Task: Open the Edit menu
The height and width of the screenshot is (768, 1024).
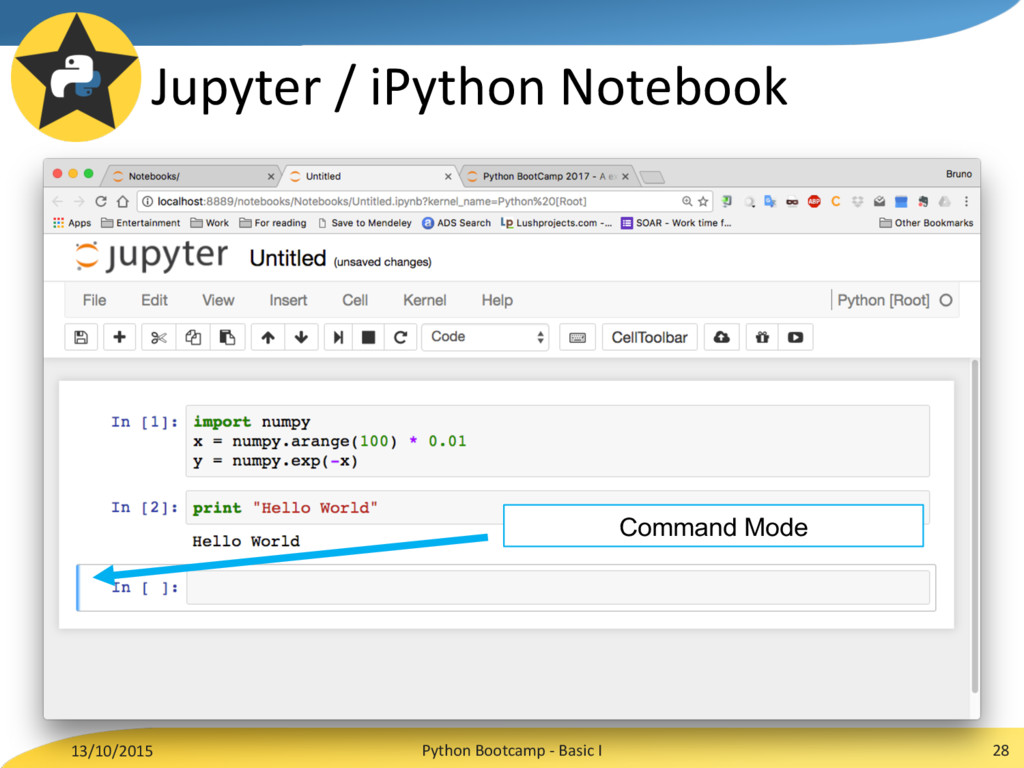Action: pos(154,300)
